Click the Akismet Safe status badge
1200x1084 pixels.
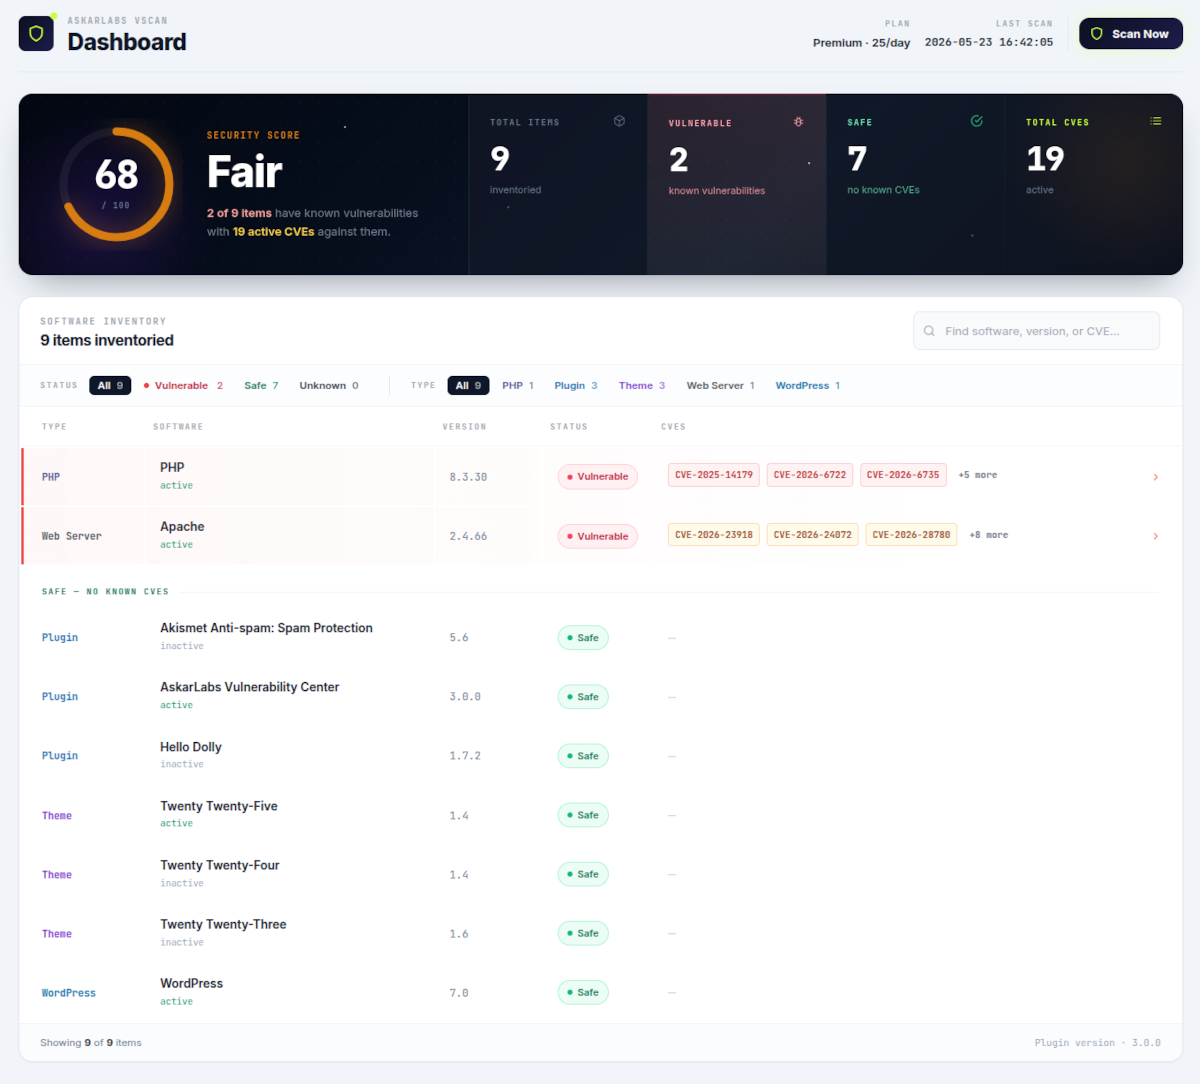click(583, 638)
